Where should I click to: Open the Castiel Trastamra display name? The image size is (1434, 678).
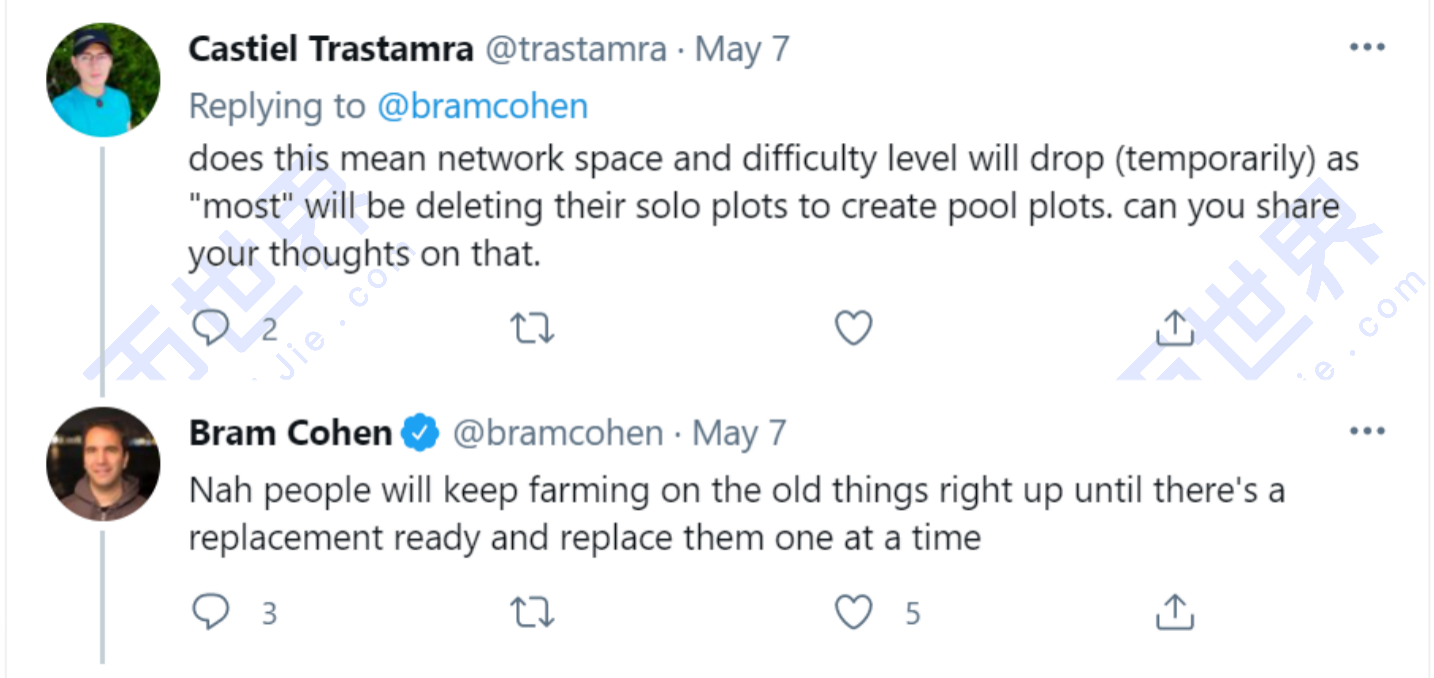coord(331,49)
